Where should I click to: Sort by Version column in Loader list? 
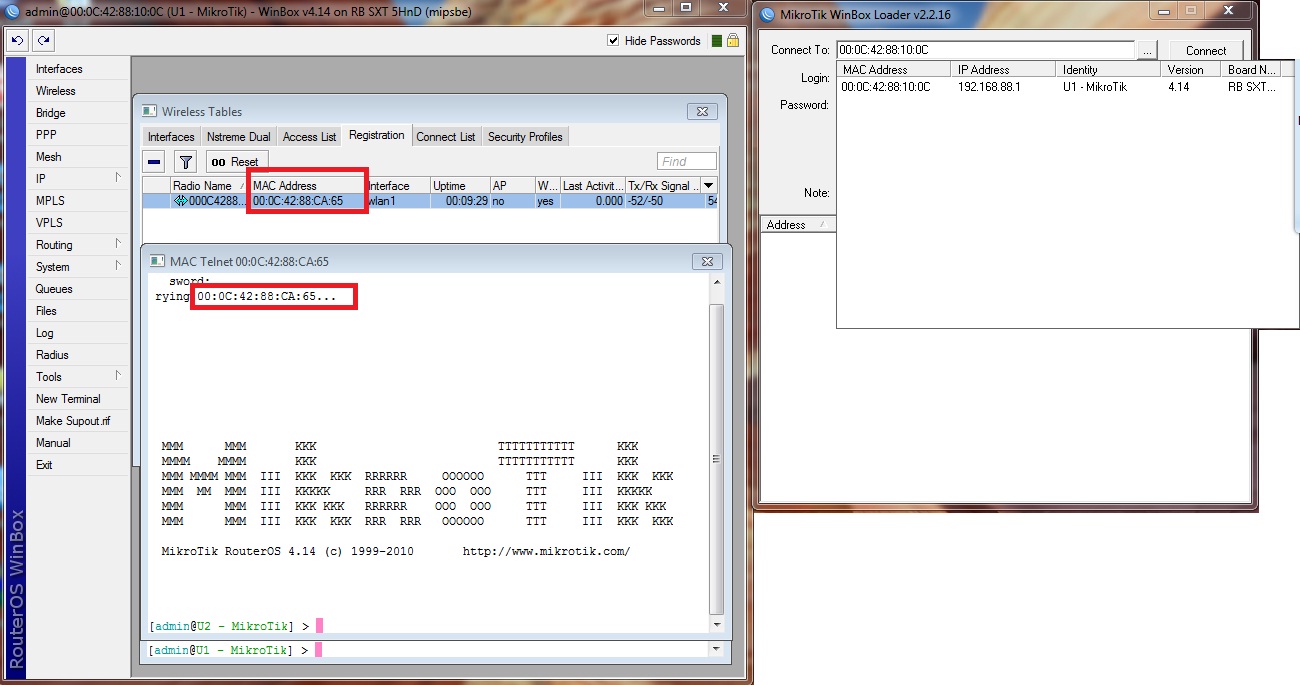click(1191, 70)
